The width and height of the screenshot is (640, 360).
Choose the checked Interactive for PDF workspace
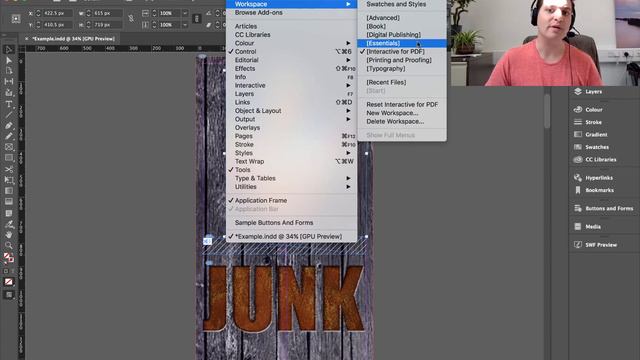pyautogui.click(x=402, y=52)
